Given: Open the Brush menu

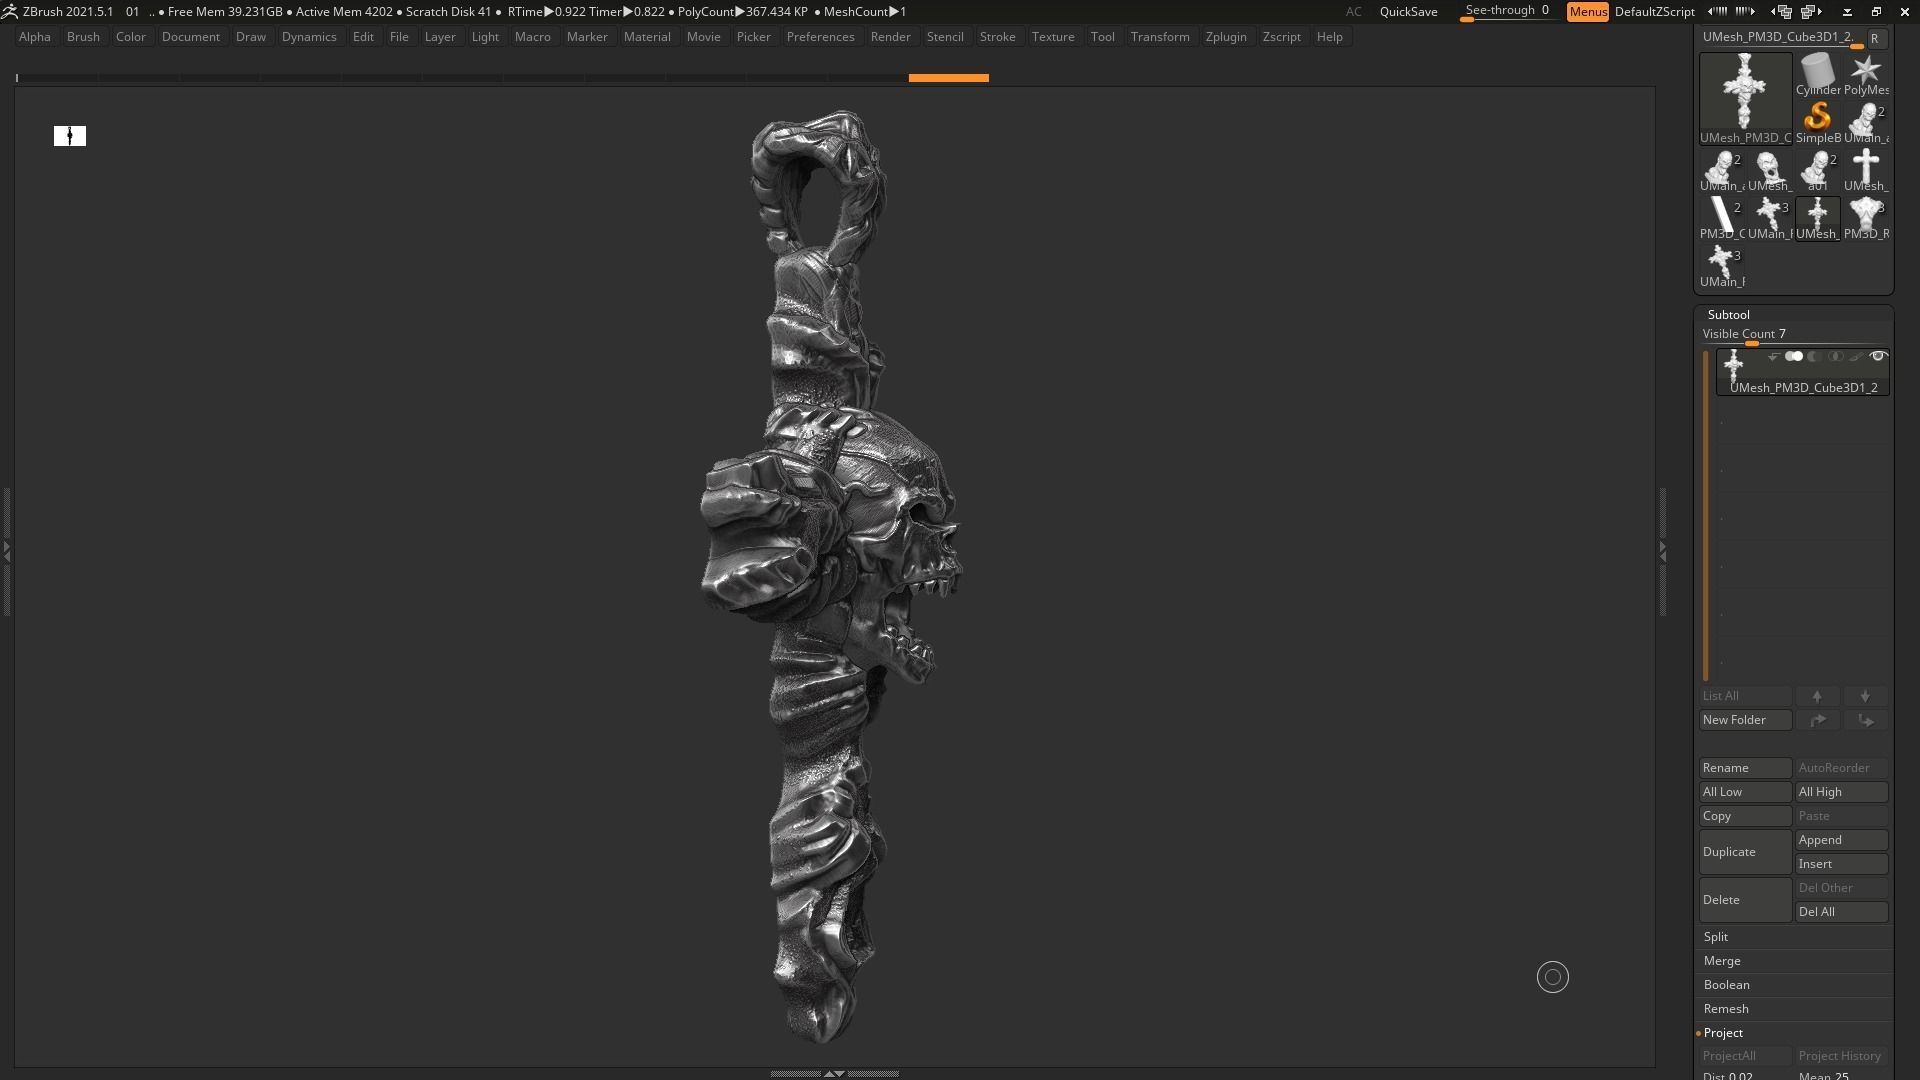Looking at the screenshot, I should [83, 37].
